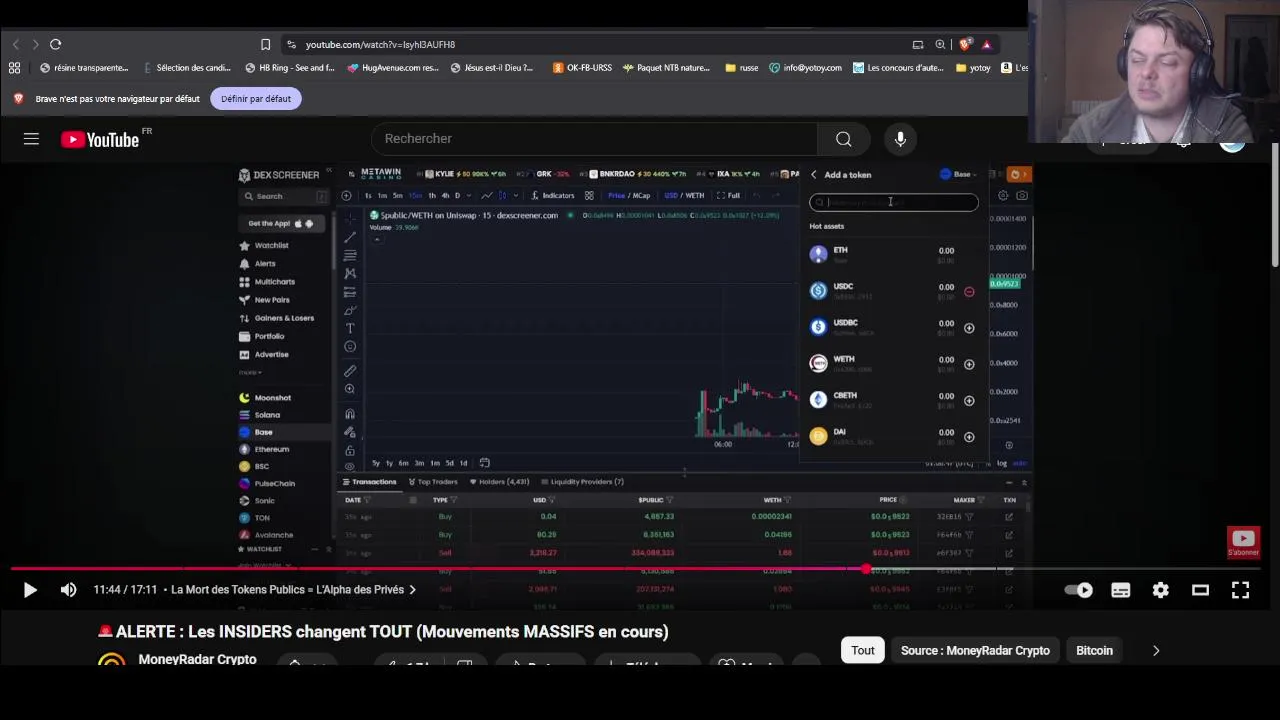This screenshot has height=720, width=1280.
Task: Open the Brave Shields lion icon
Action: pyautogui.click(x=965, y=44)
